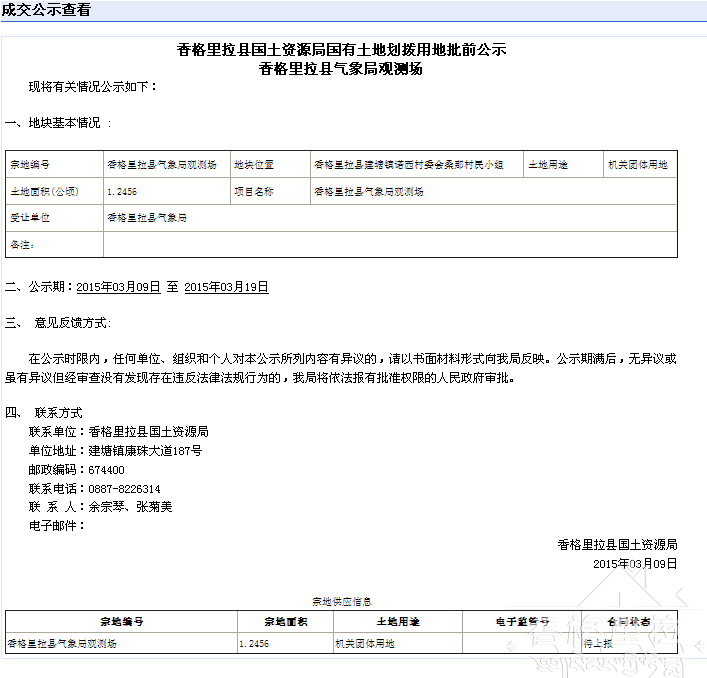Select the 受让单位 value 香格里拉县气象局

147,217
